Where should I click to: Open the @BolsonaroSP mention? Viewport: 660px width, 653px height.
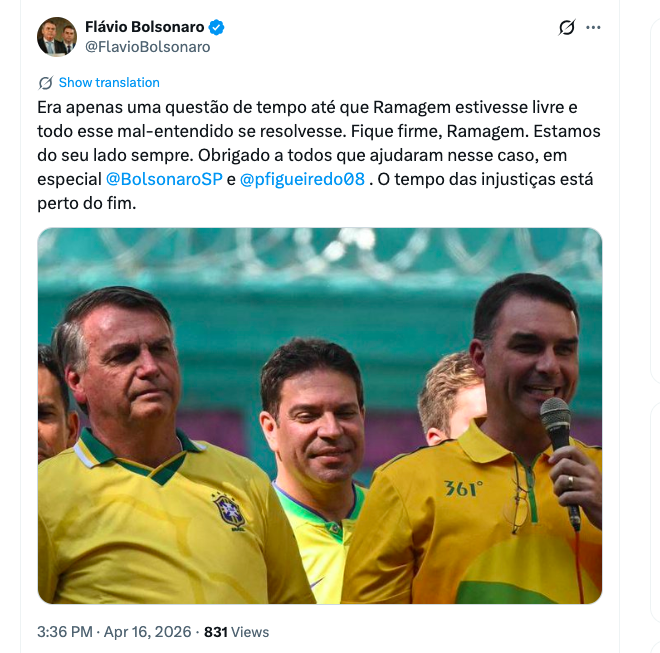point(164,179)
